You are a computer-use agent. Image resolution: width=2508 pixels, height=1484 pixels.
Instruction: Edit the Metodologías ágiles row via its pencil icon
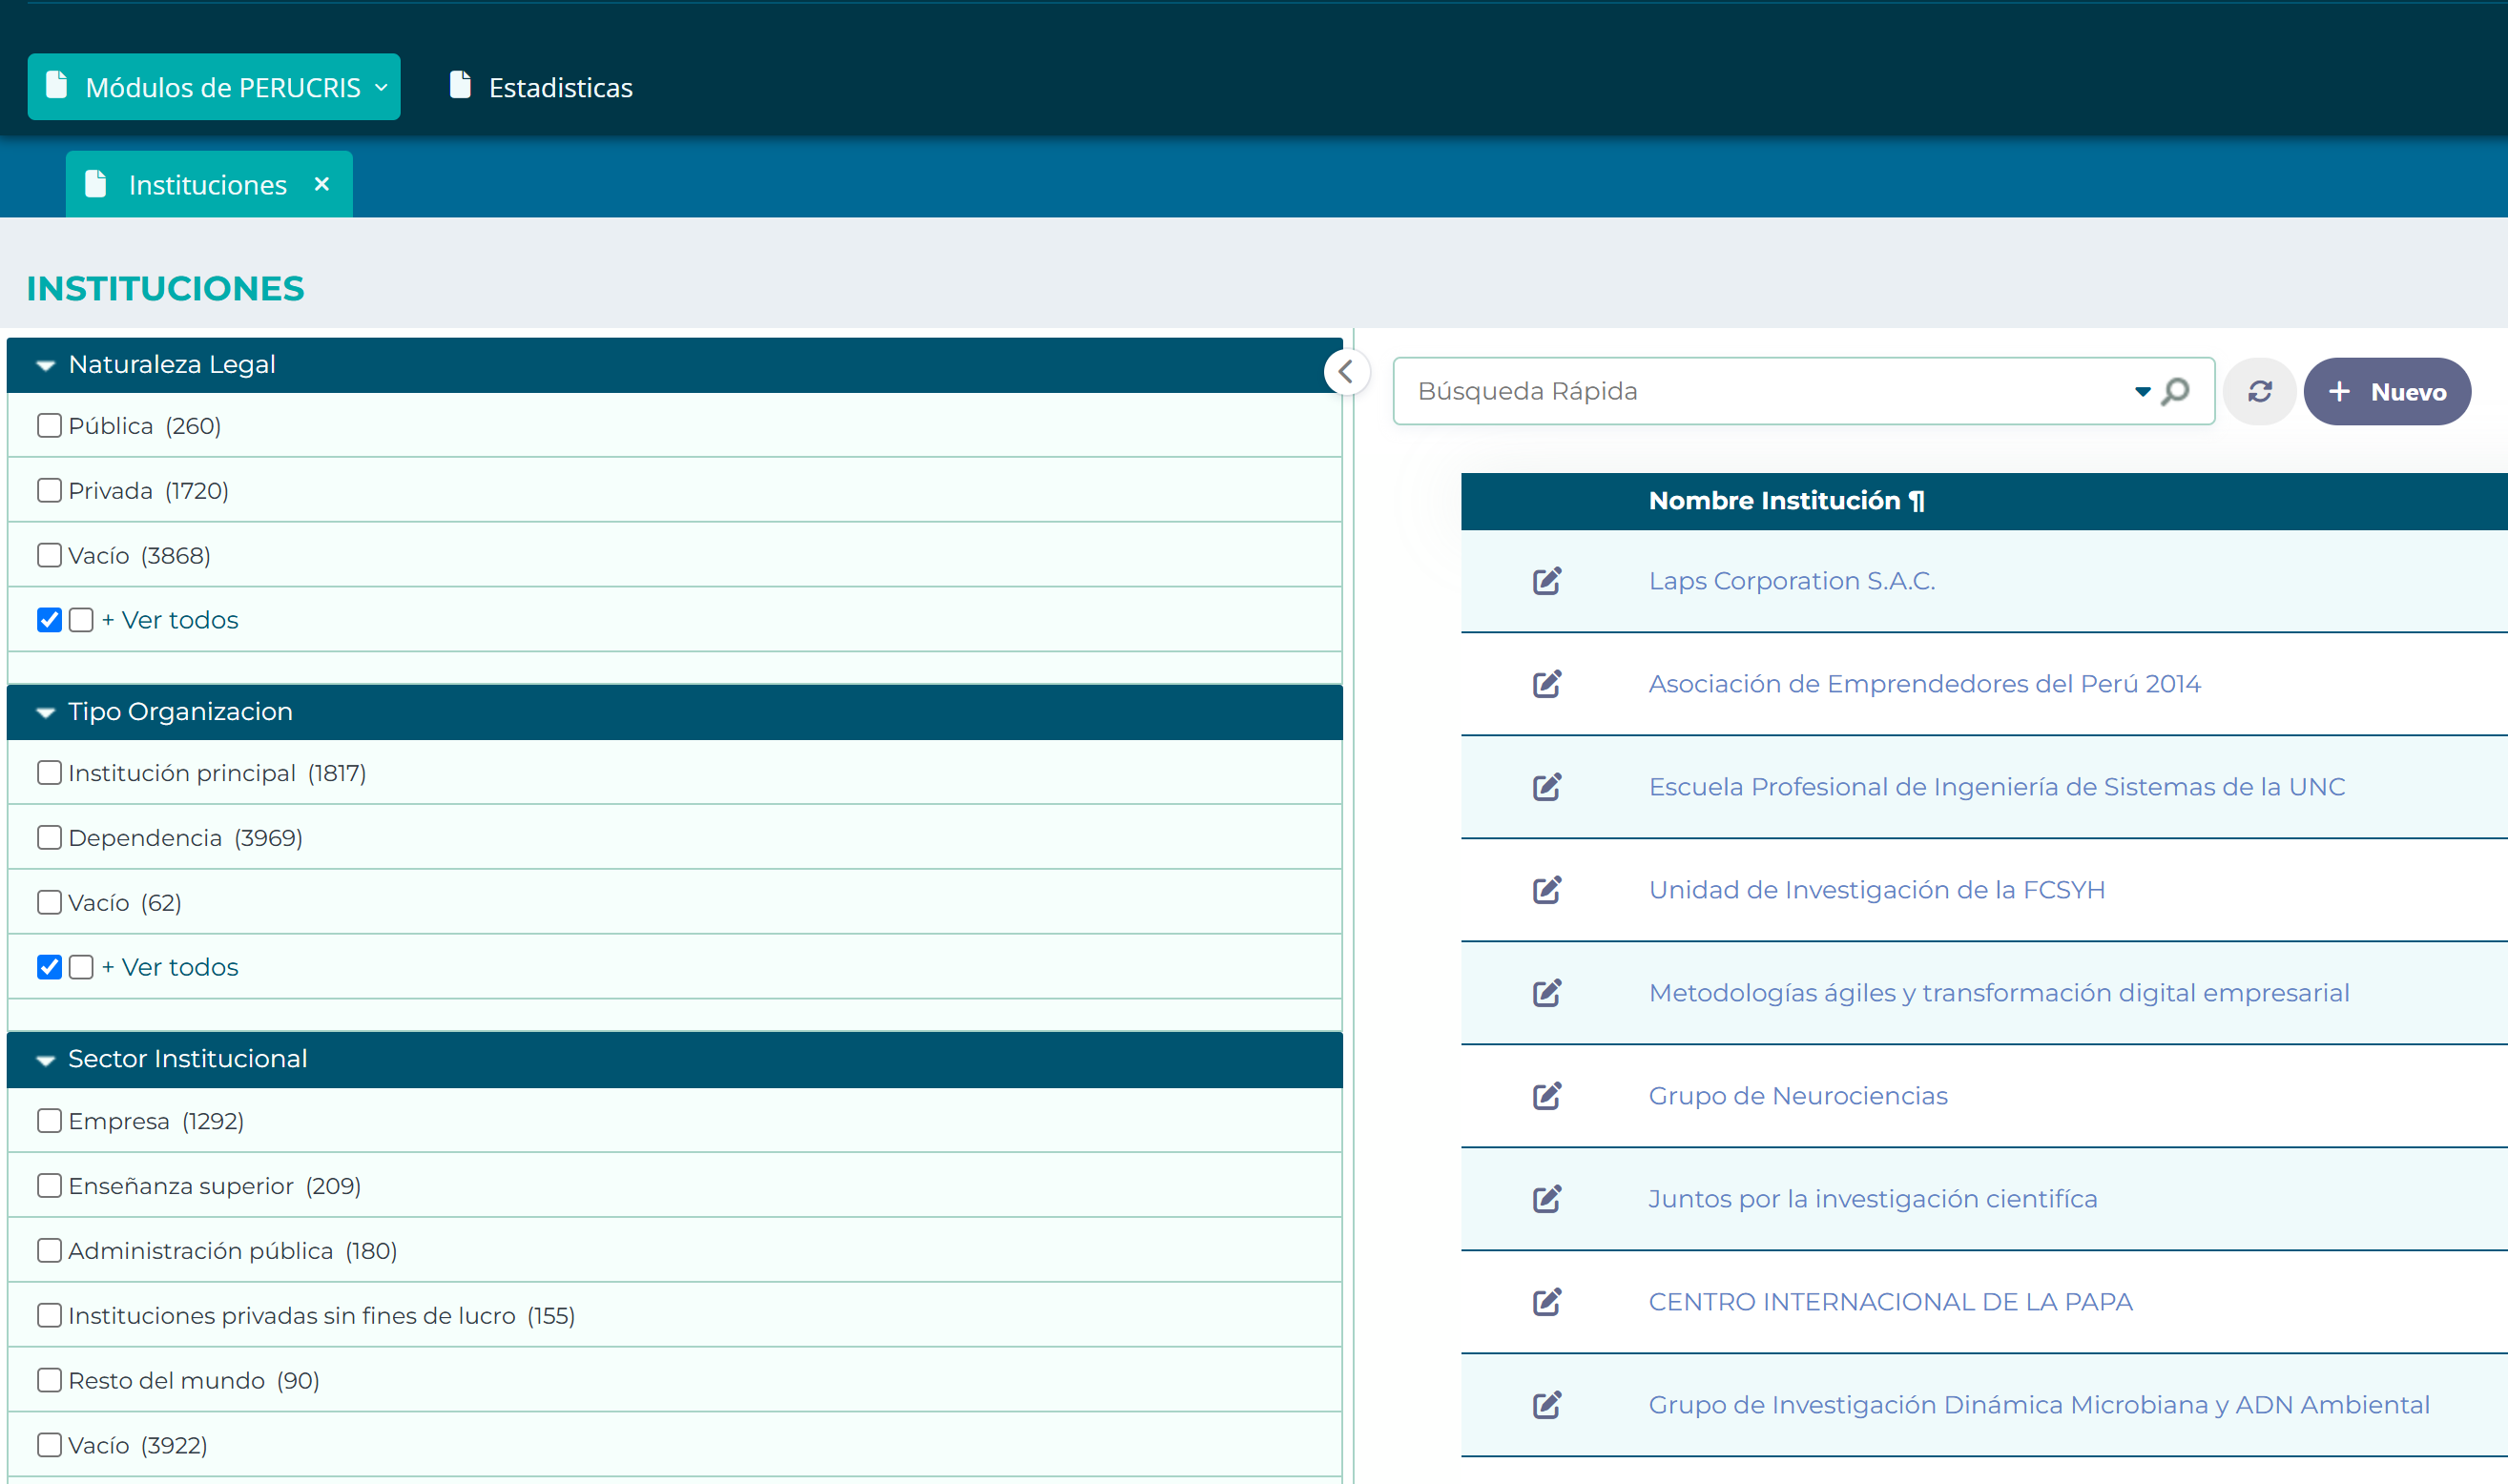(x=1547, y=993)
